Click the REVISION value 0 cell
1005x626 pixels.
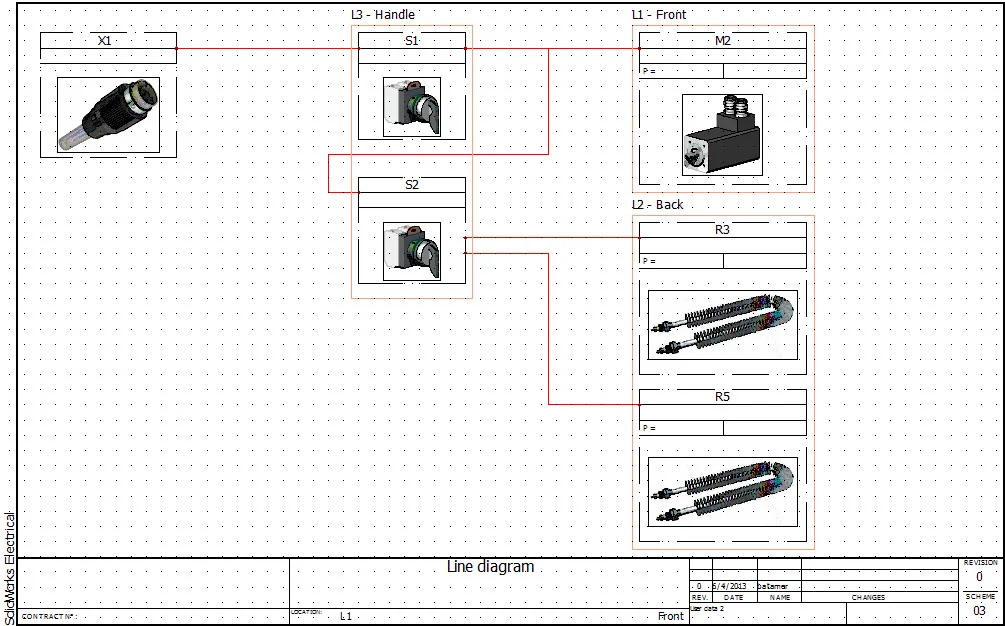click(979, 575)
